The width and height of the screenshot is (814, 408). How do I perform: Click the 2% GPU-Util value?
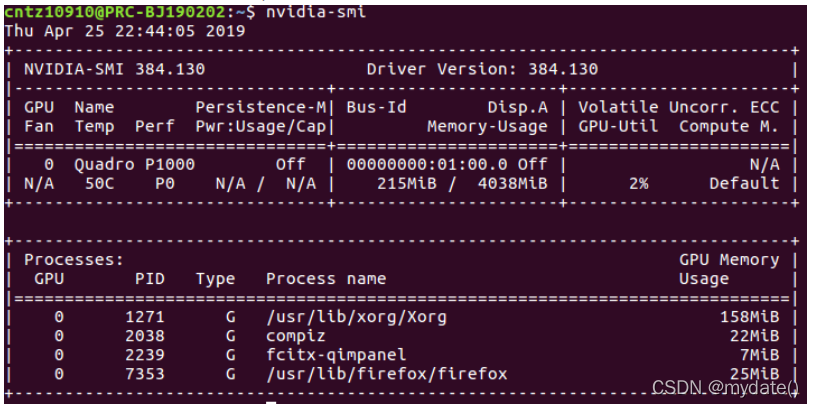pyautogui.click(x=639, y=184)
